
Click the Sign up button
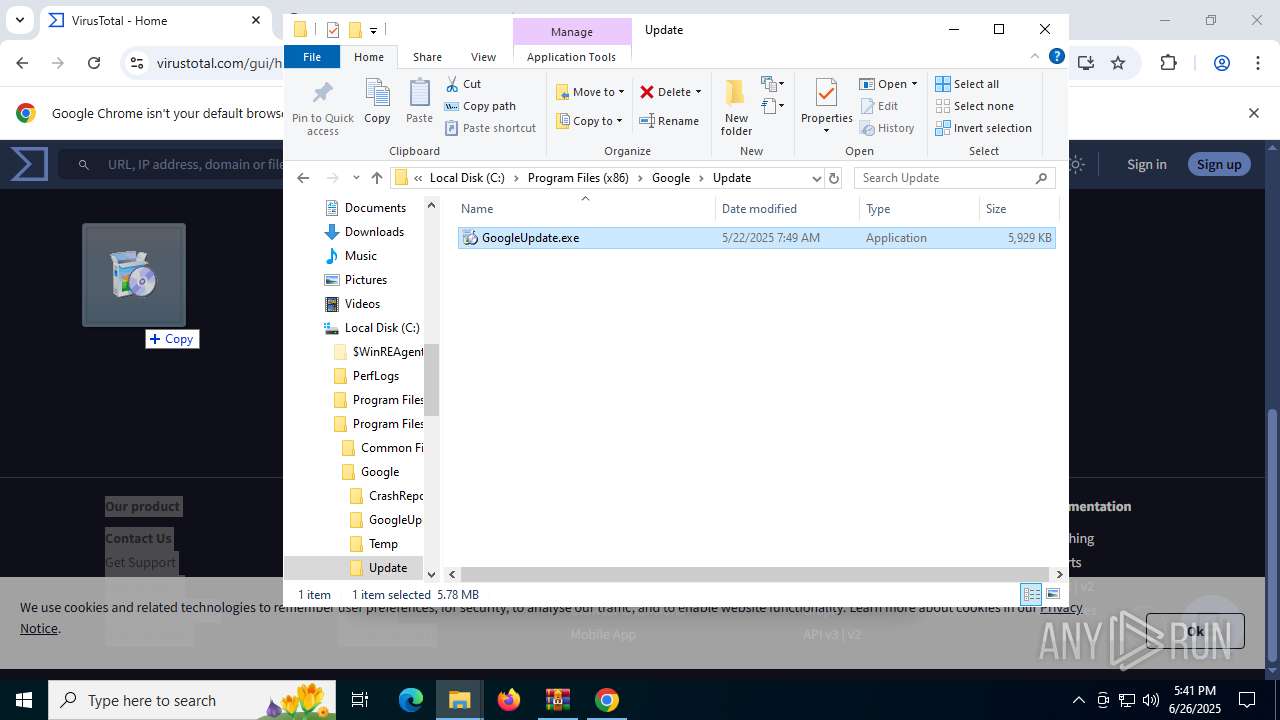point(1219,164)
